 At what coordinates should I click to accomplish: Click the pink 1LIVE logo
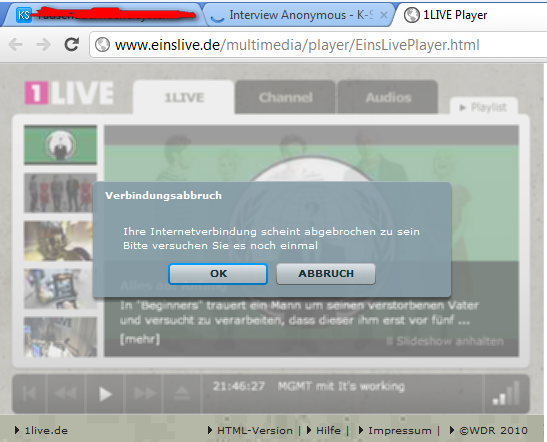tap(69, 93)
